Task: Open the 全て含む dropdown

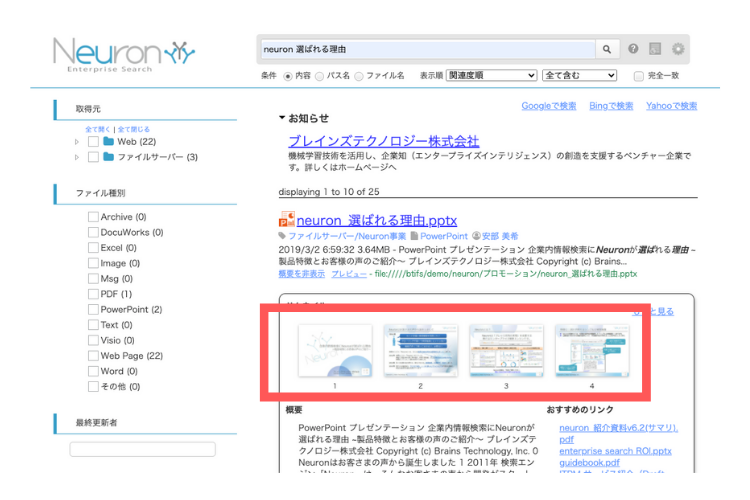Action: [x=579, y=76]
